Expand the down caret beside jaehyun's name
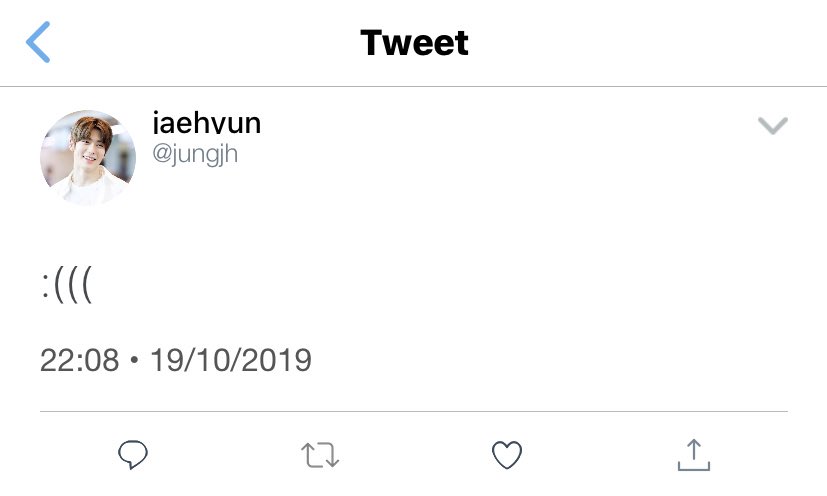Screen dimensions: 827x496 (773, 126)
